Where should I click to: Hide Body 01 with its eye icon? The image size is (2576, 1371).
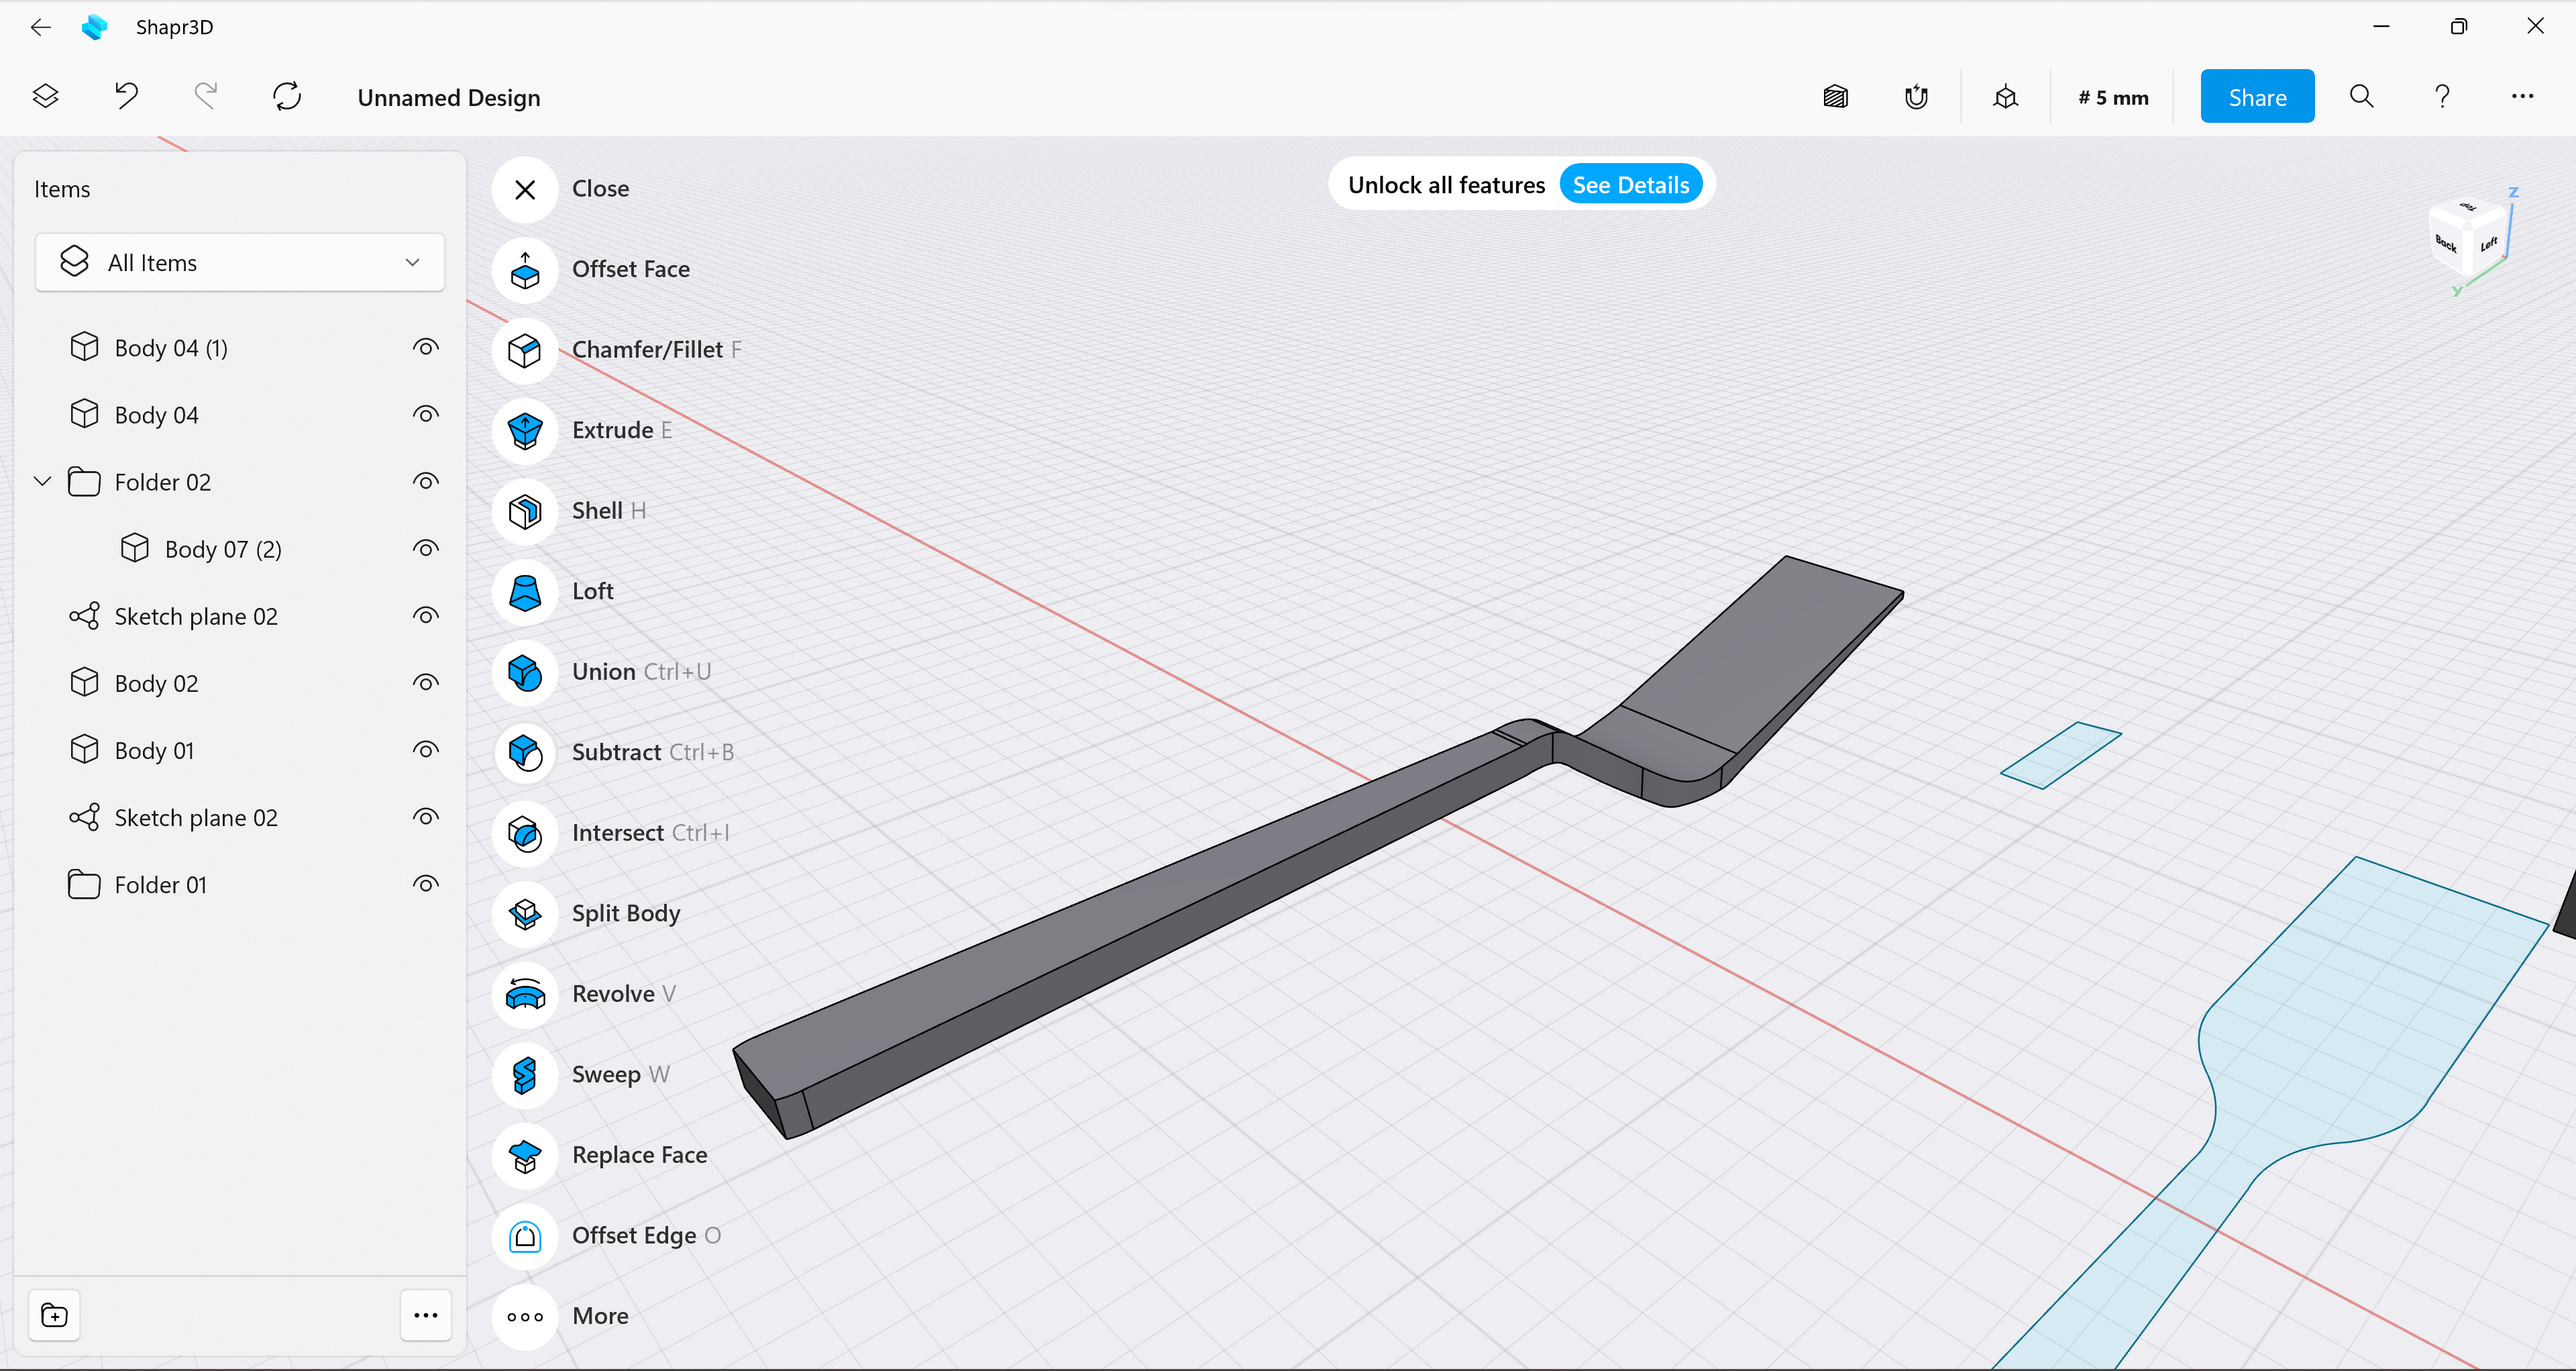click(x=425, y=750)
